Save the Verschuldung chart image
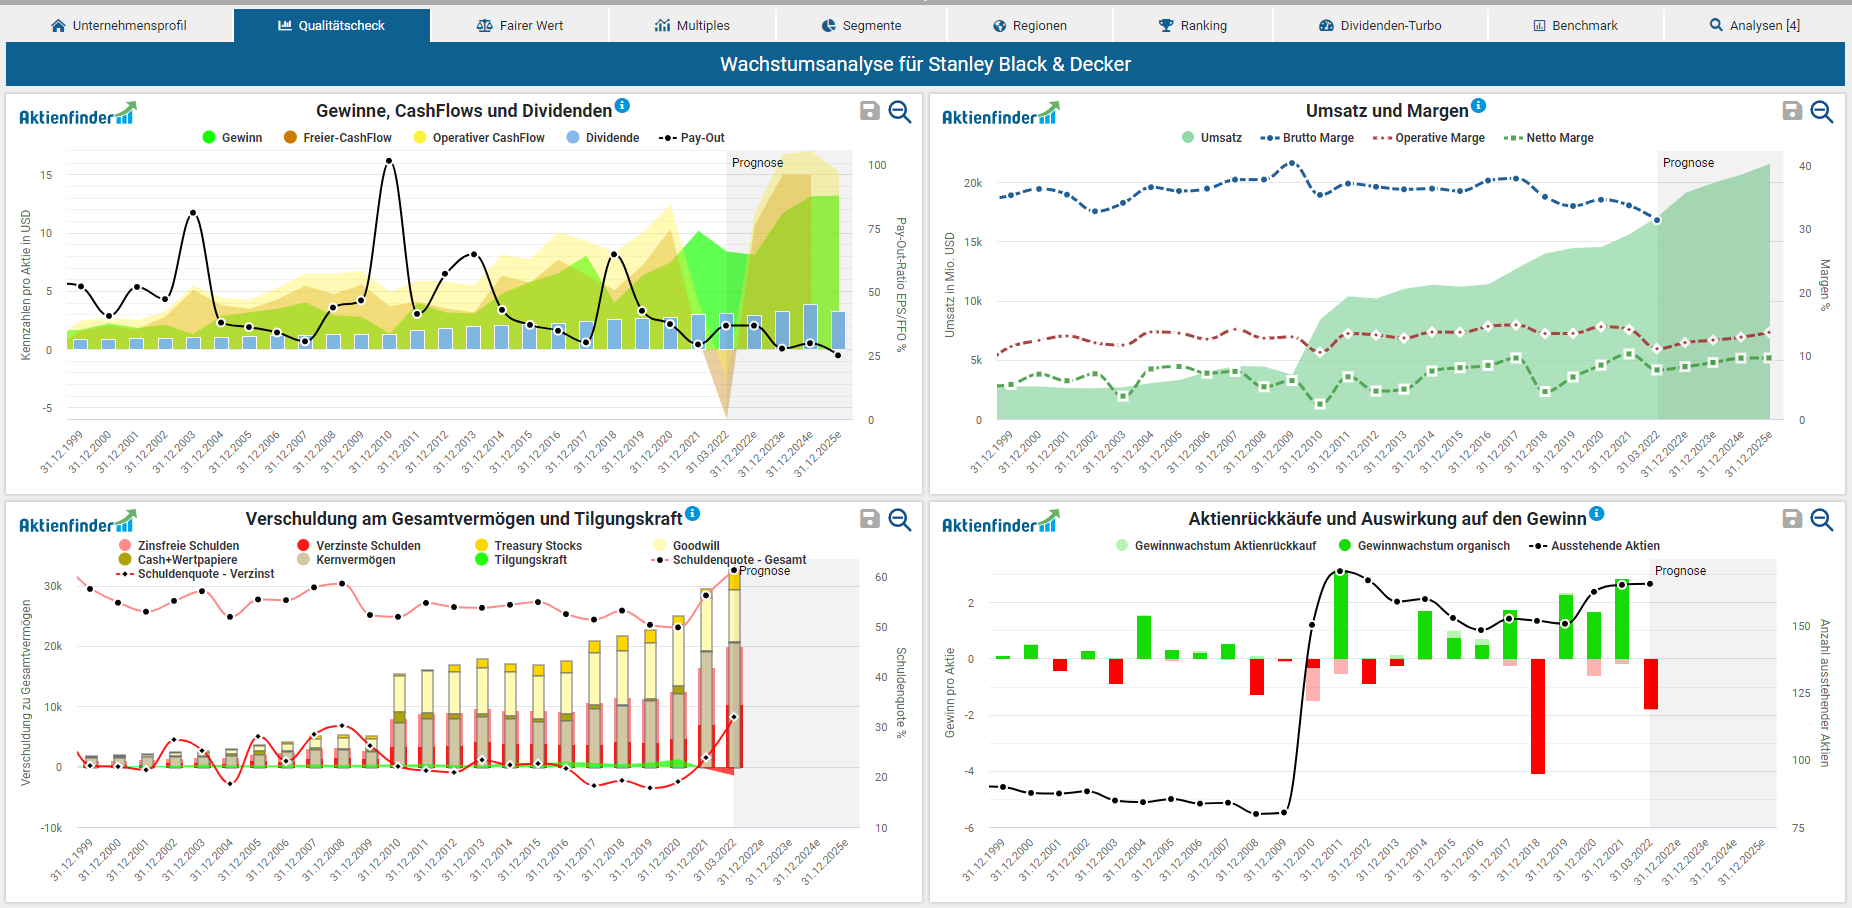 pyautogui.click(x=870, y=519)
